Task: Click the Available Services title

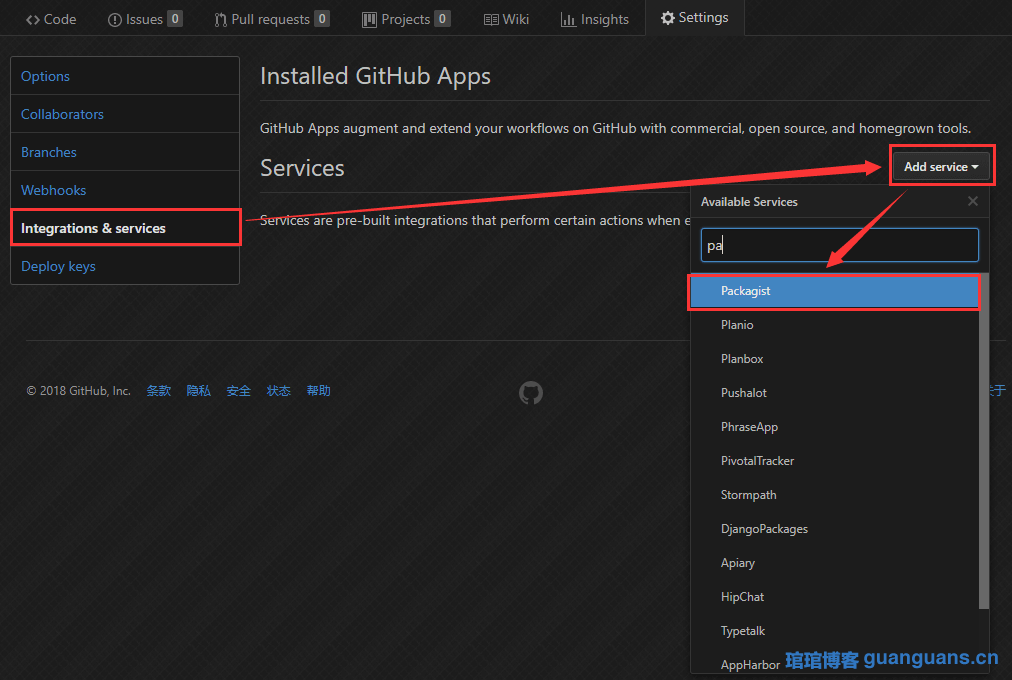Action: point(749,202)
